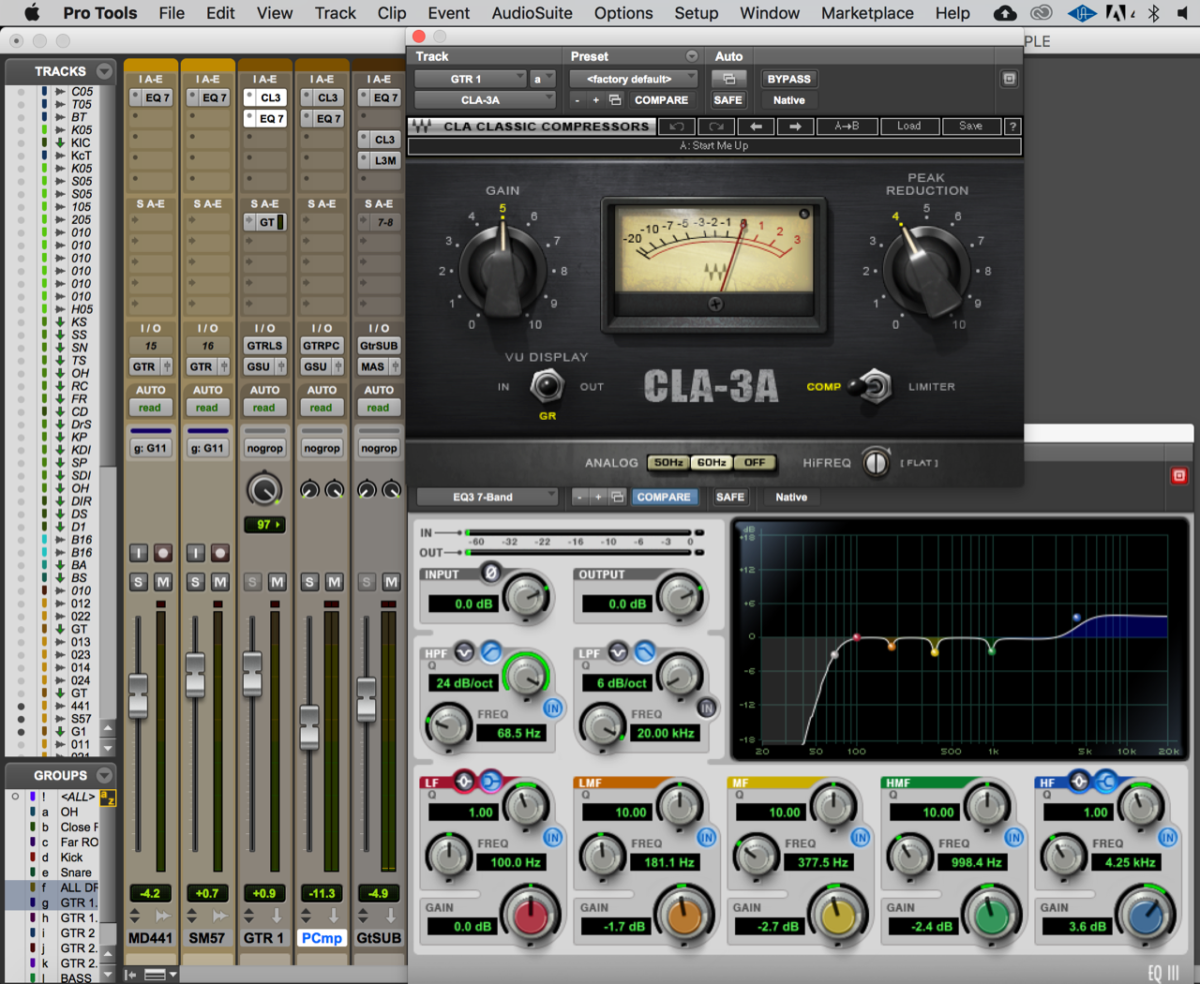This screenshot has height=984, width=1200.
Task: Click the input monitor button on the SM57 track
Action: click(195, 553)
